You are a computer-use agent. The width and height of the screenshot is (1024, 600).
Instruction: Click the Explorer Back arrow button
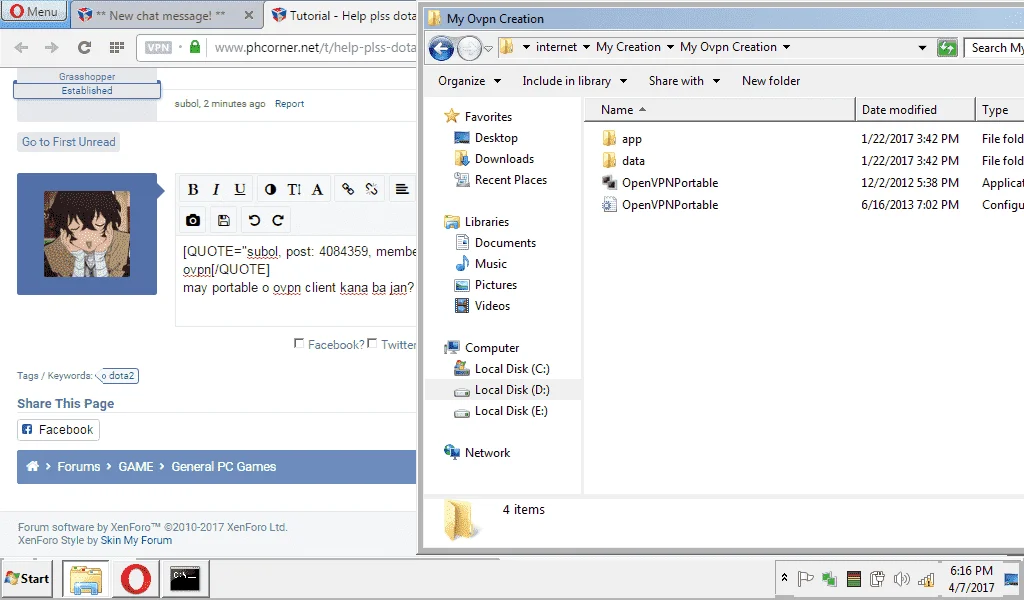pyautogui.click(x=441, y=48)
